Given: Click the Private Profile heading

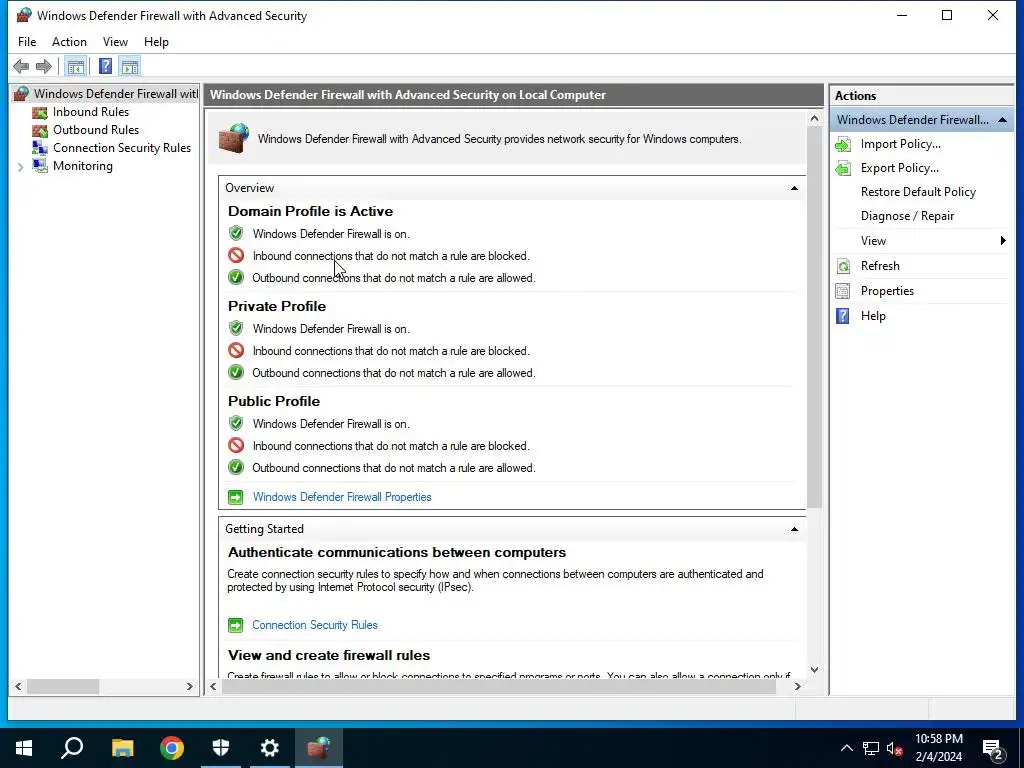Looking at the screenshot, I should pos(277,306).
